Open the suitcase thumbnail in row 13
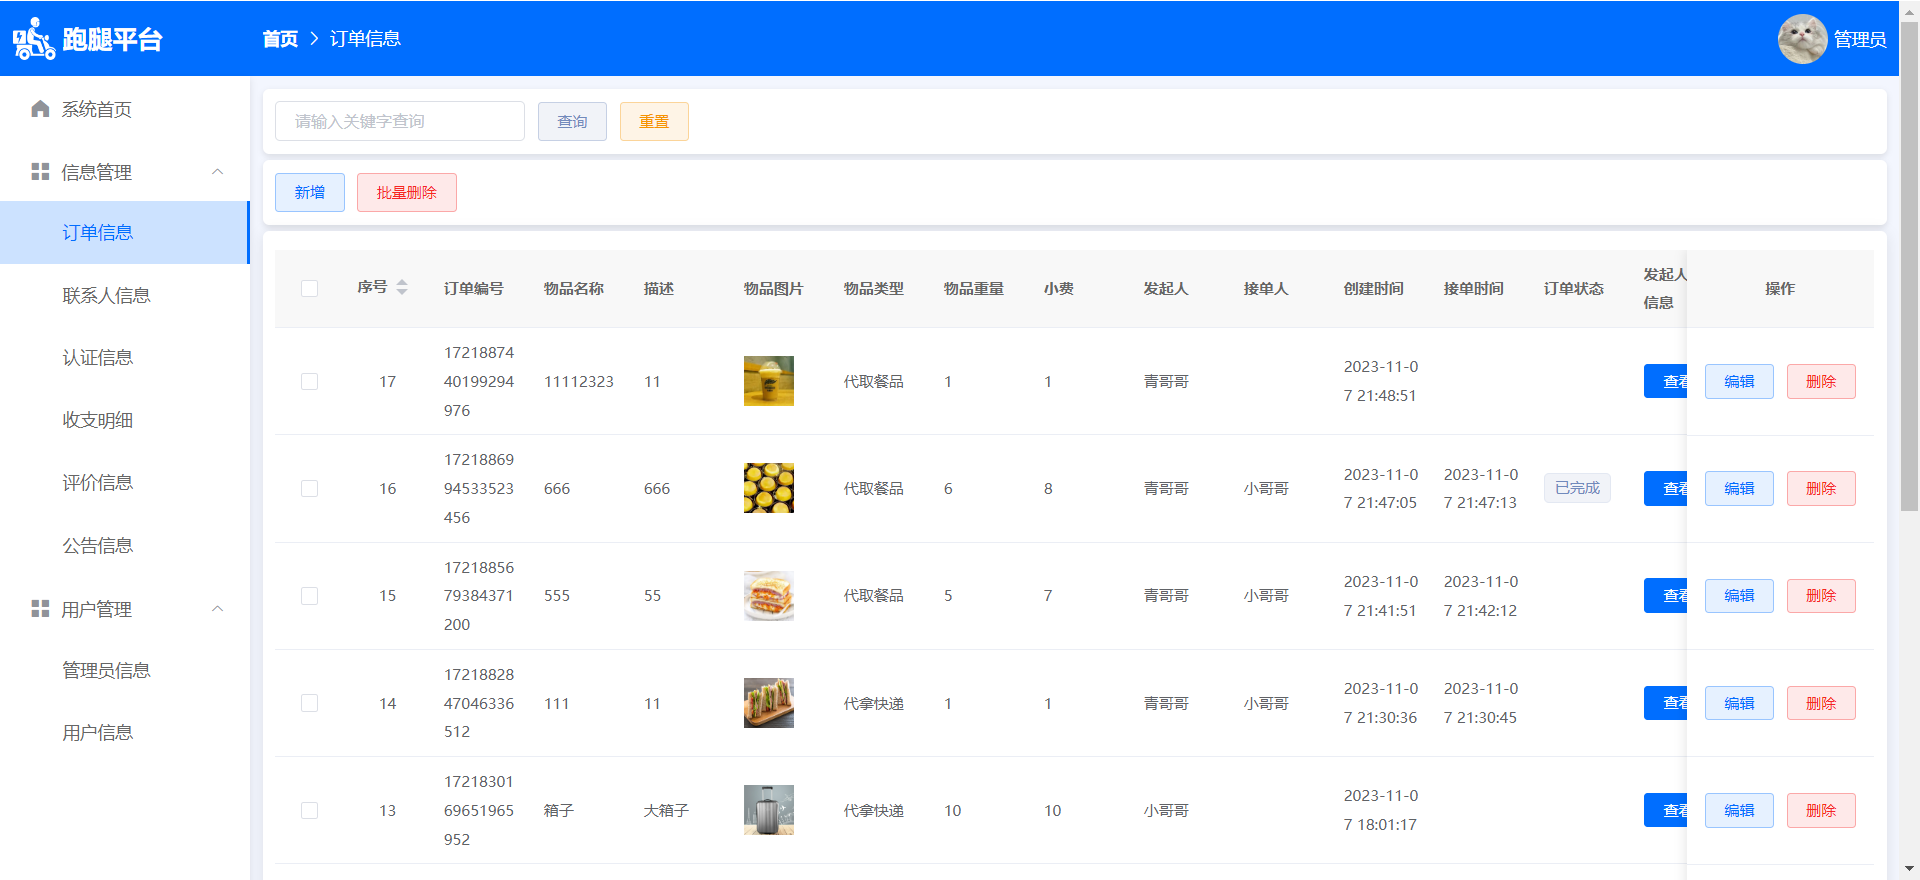Screen dimensions: 1920x880 (x=769, y=810)
